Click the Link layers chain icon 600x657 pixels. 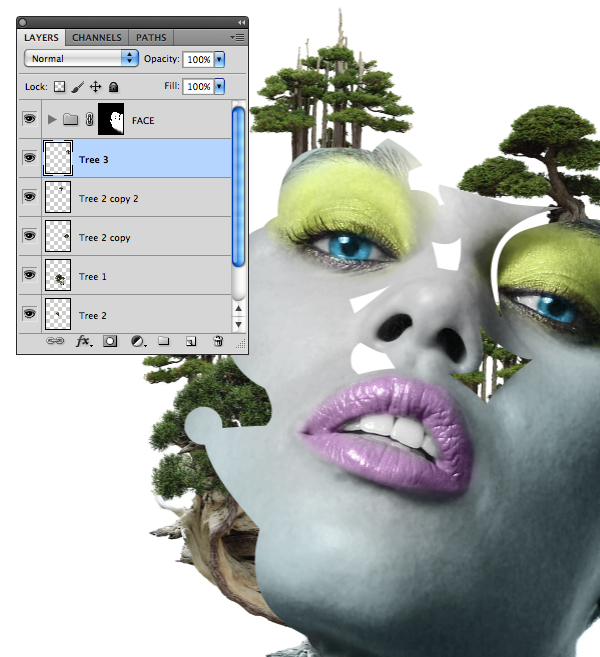tap(55, 341)
